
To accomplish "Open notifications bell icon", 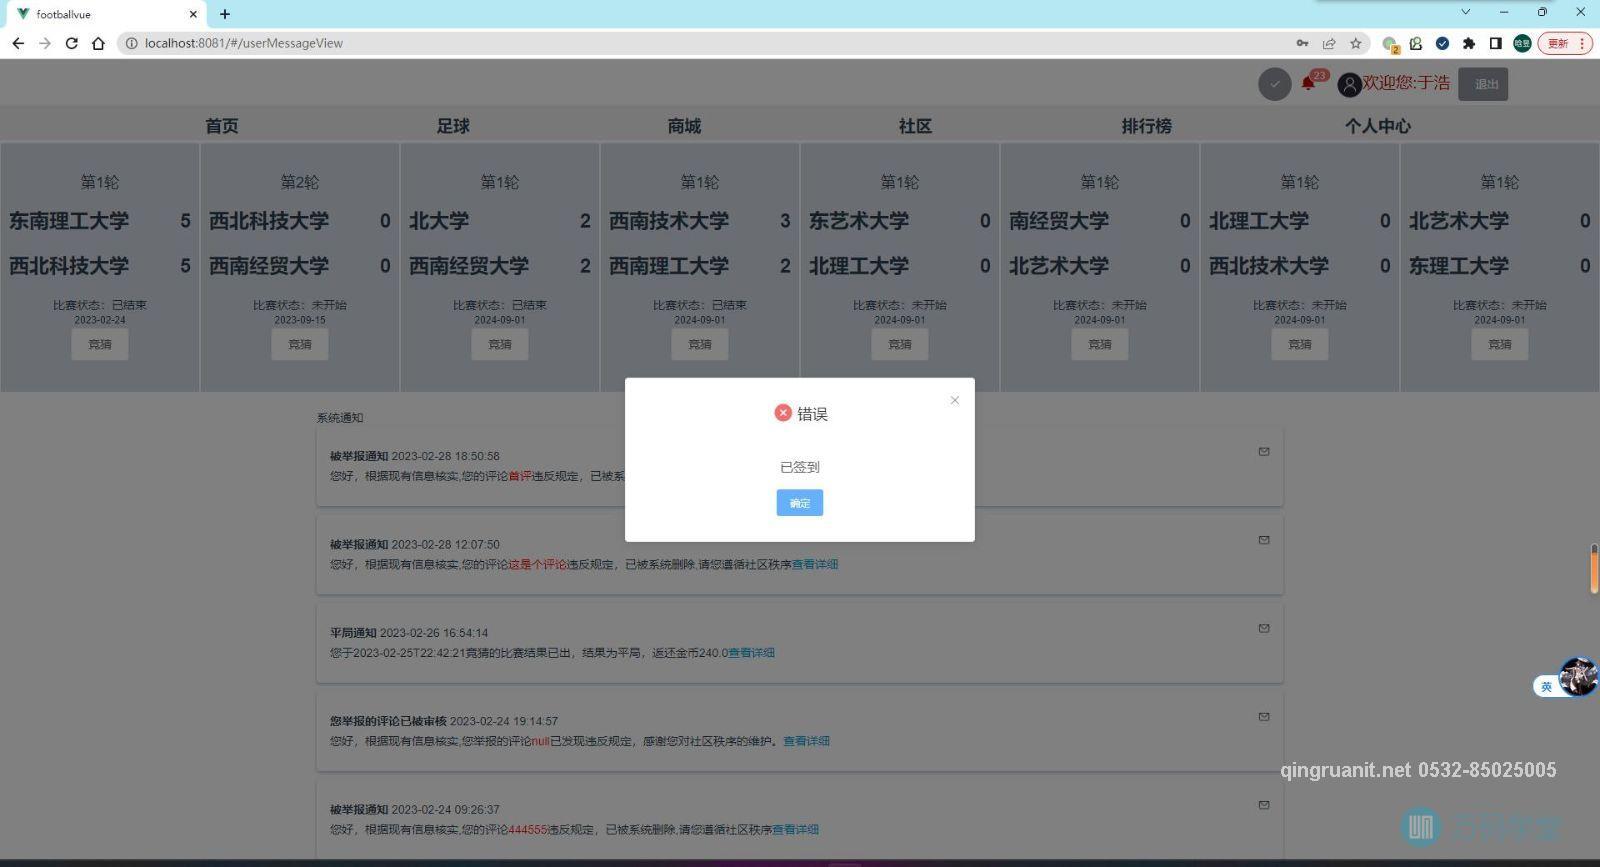I will (1308, 84).
